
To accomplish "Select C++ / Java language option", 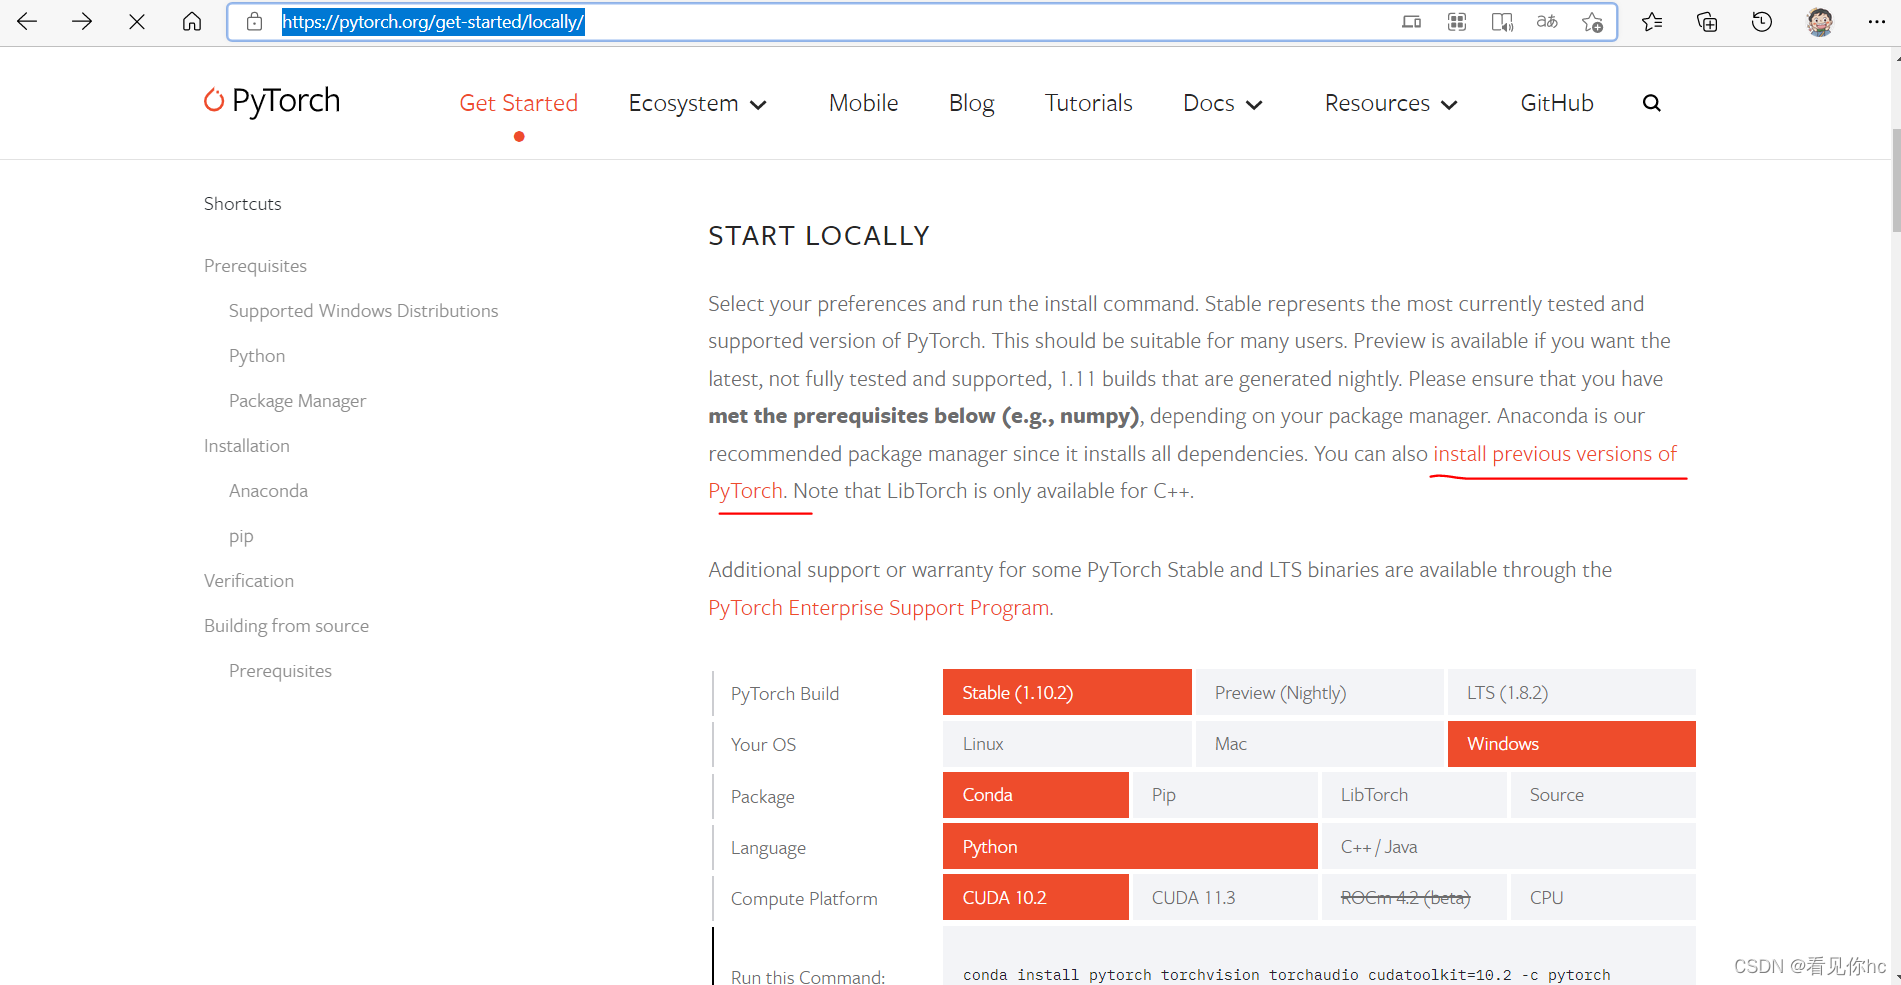I will [x=1509, y=846].
